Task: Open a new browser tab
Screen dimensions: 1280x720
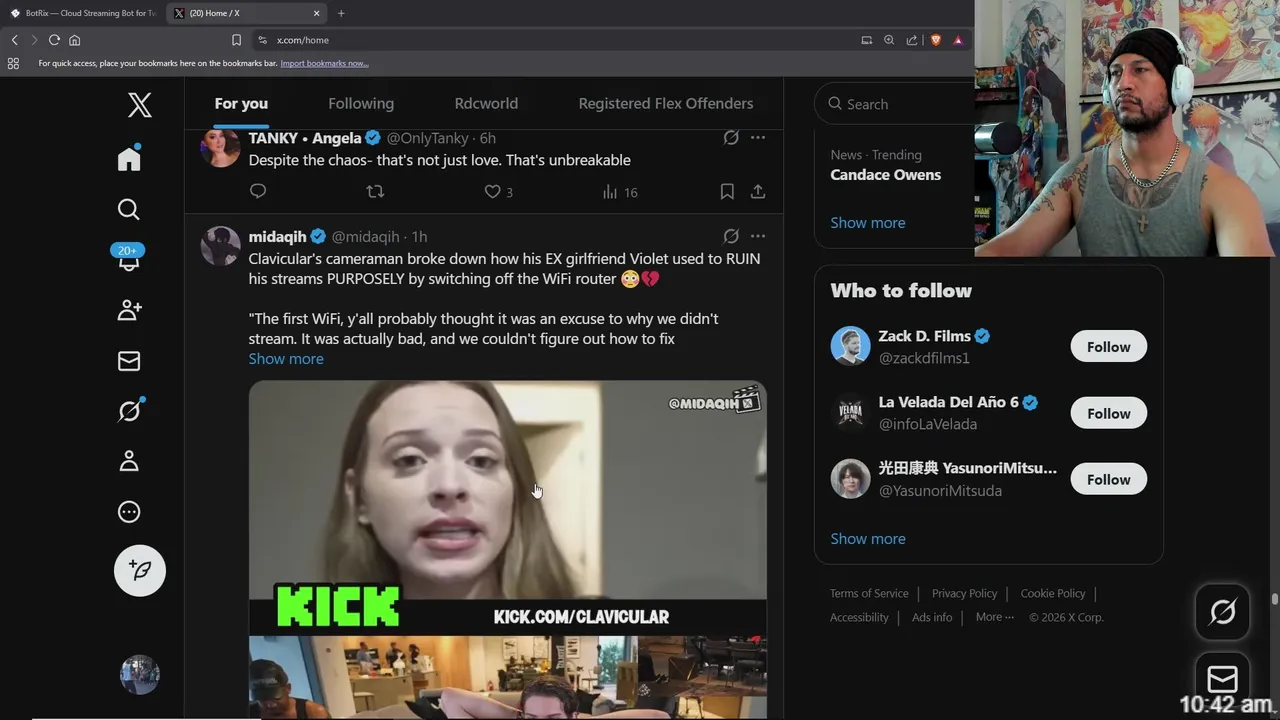Action: coord(341,13)
